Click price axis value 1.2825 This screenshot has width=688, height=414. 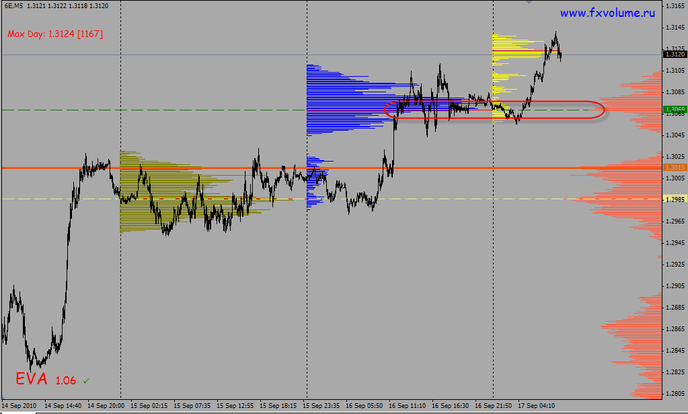pyautogui.click(x=675, y=372)
